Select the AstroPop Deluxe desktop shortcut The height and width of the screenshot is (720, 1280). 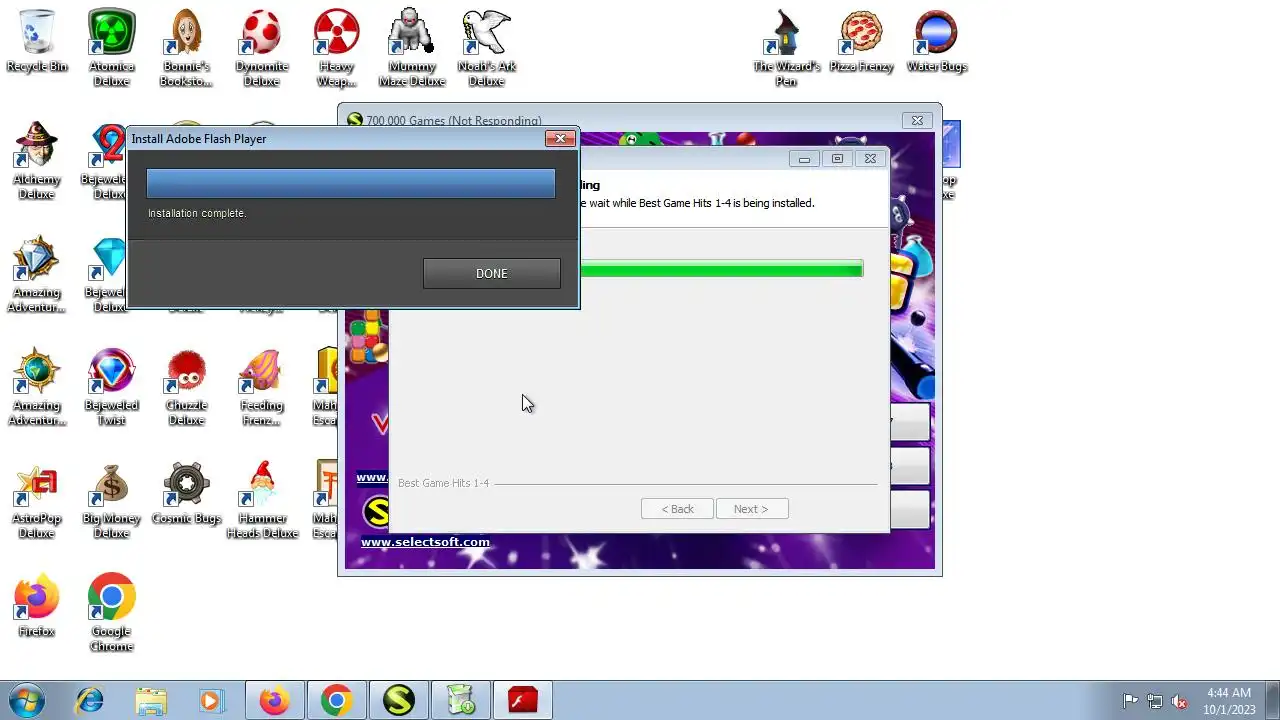point(37,500)
